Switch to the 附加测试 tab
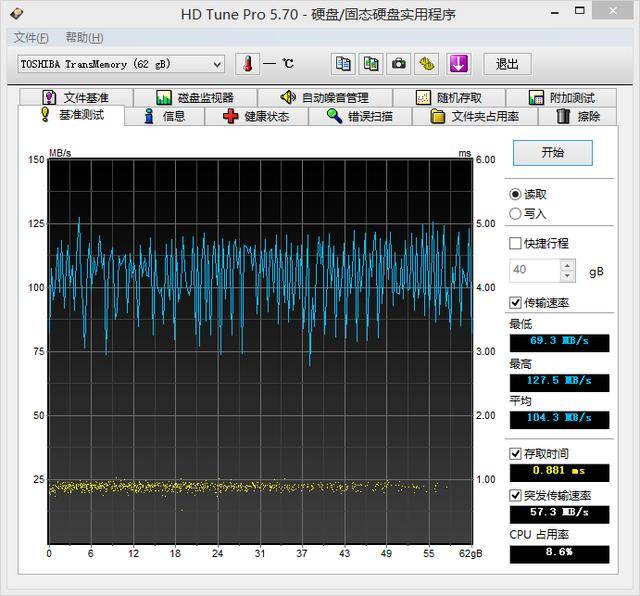 [562, 98]
